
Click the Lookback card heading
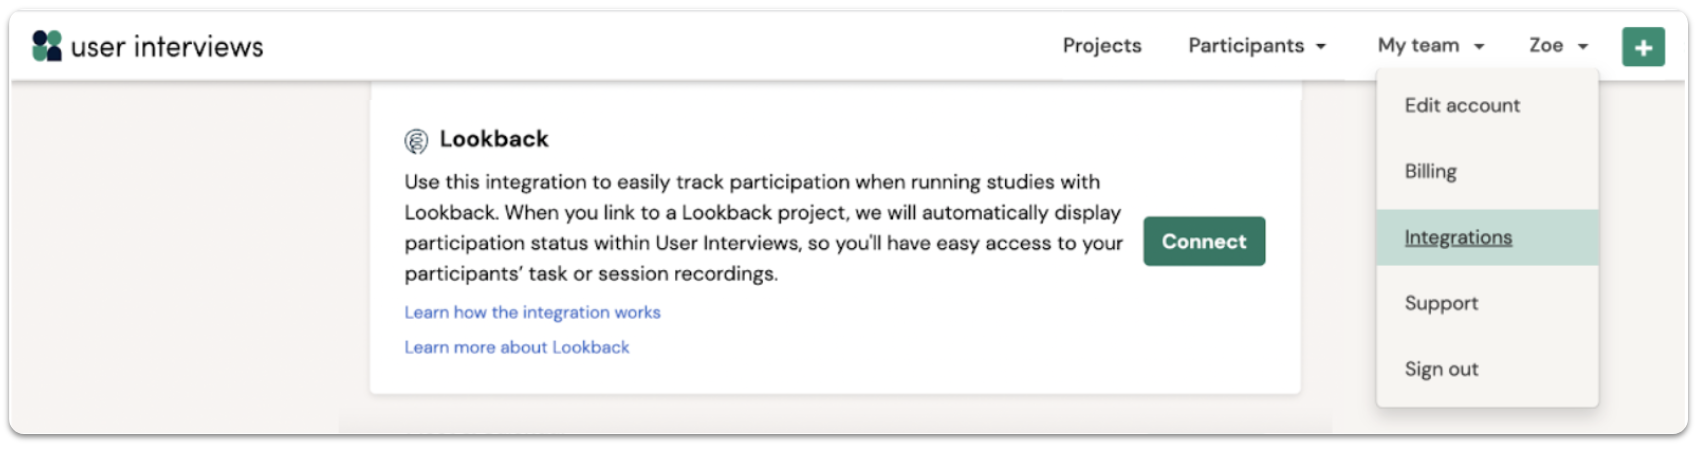click(494, 139)
